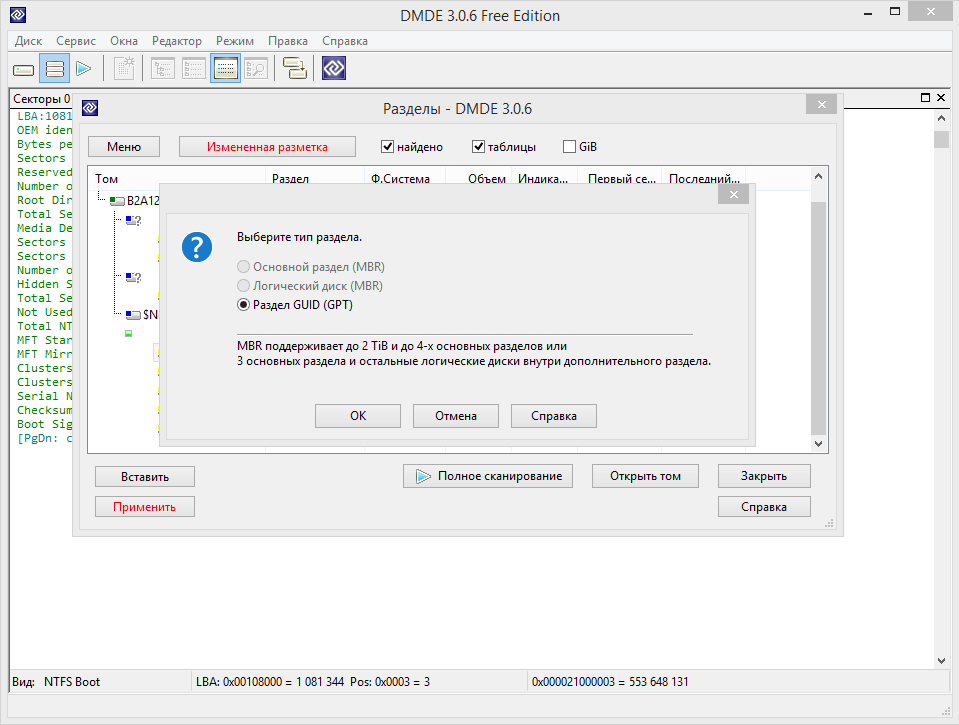Click the Вставить button
Screen dimensions: 959x725
tap(145, 477)
